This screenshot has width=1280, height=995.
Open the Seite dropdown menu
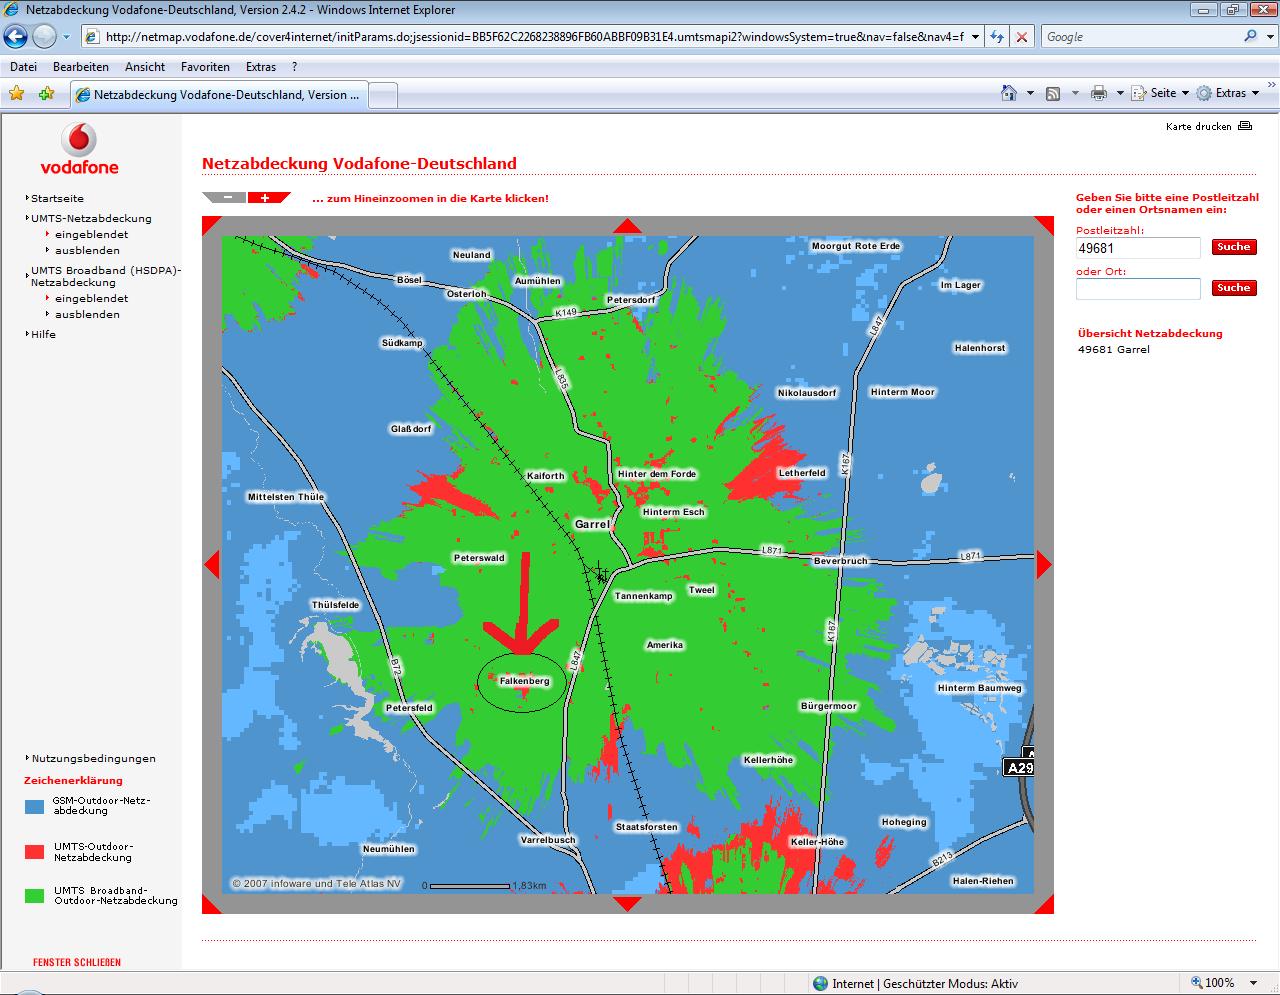1161,93
